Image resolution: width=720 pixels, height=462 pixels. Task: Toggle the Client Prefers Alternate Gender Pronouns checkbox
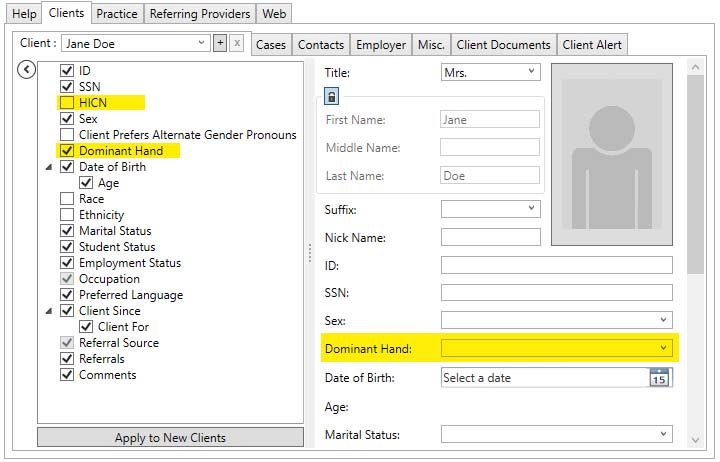tap(67, 135)
